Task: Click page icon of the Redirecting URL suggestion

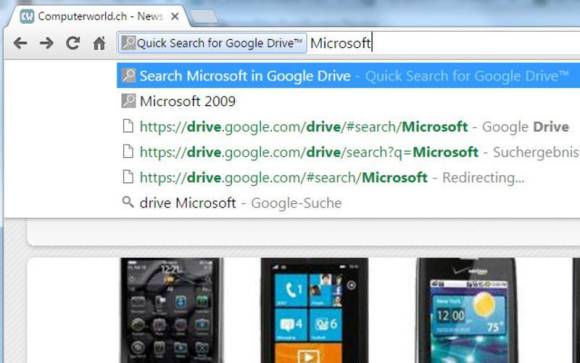Action: [128, 177]
